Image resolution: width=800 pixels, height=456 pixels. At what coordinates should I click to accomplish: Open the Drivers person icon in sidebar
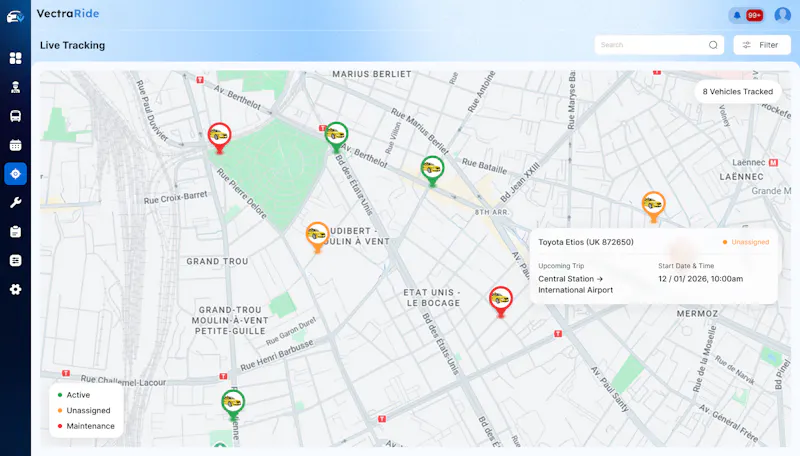(x=15, y=87)
